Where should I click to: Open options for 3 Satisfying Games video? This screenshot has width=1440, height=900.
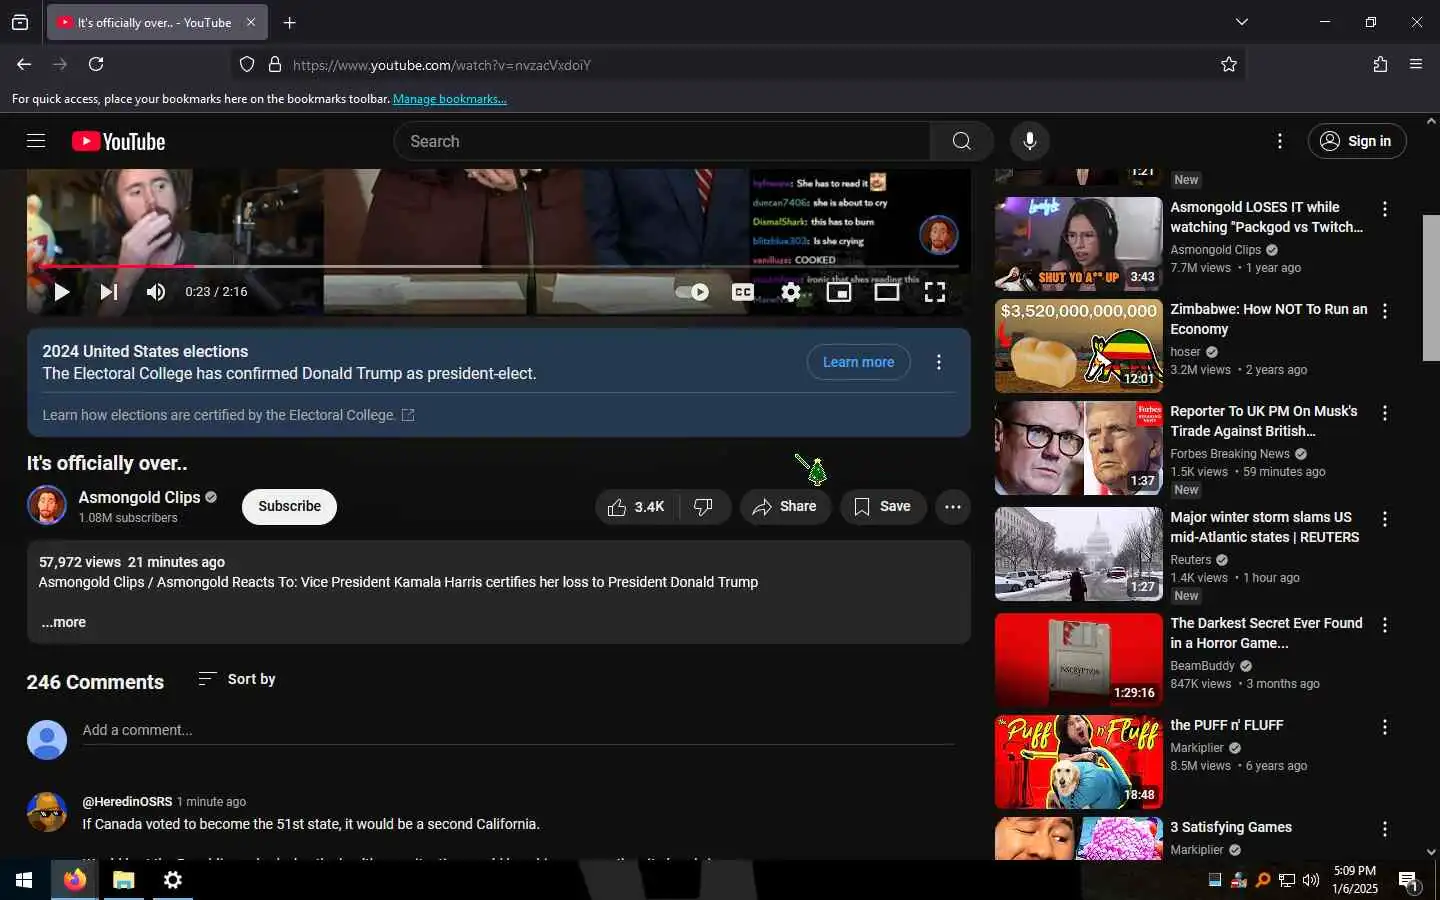(1384, 829)
